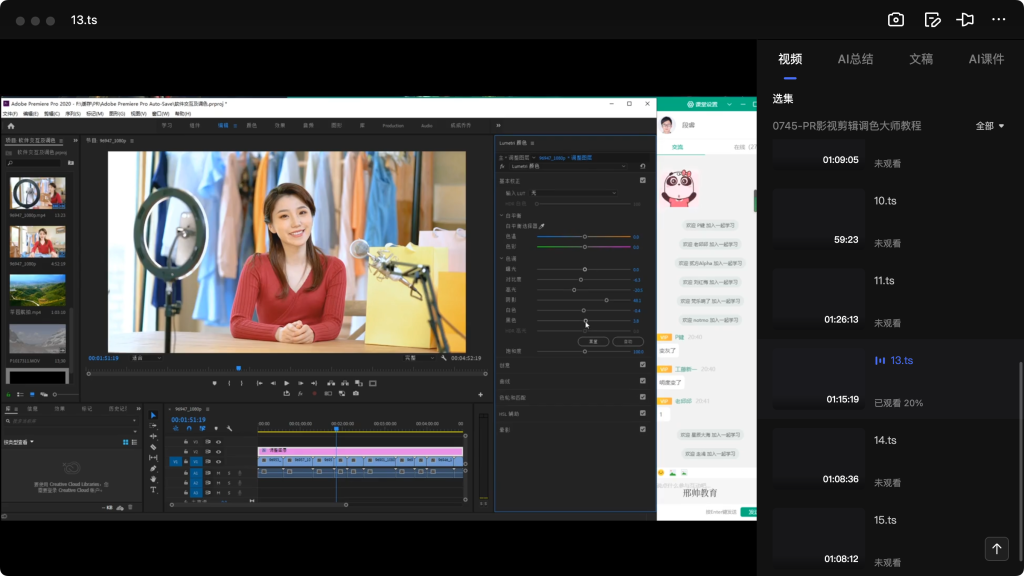Click the pin window icon in title bar

pos(965,20)
